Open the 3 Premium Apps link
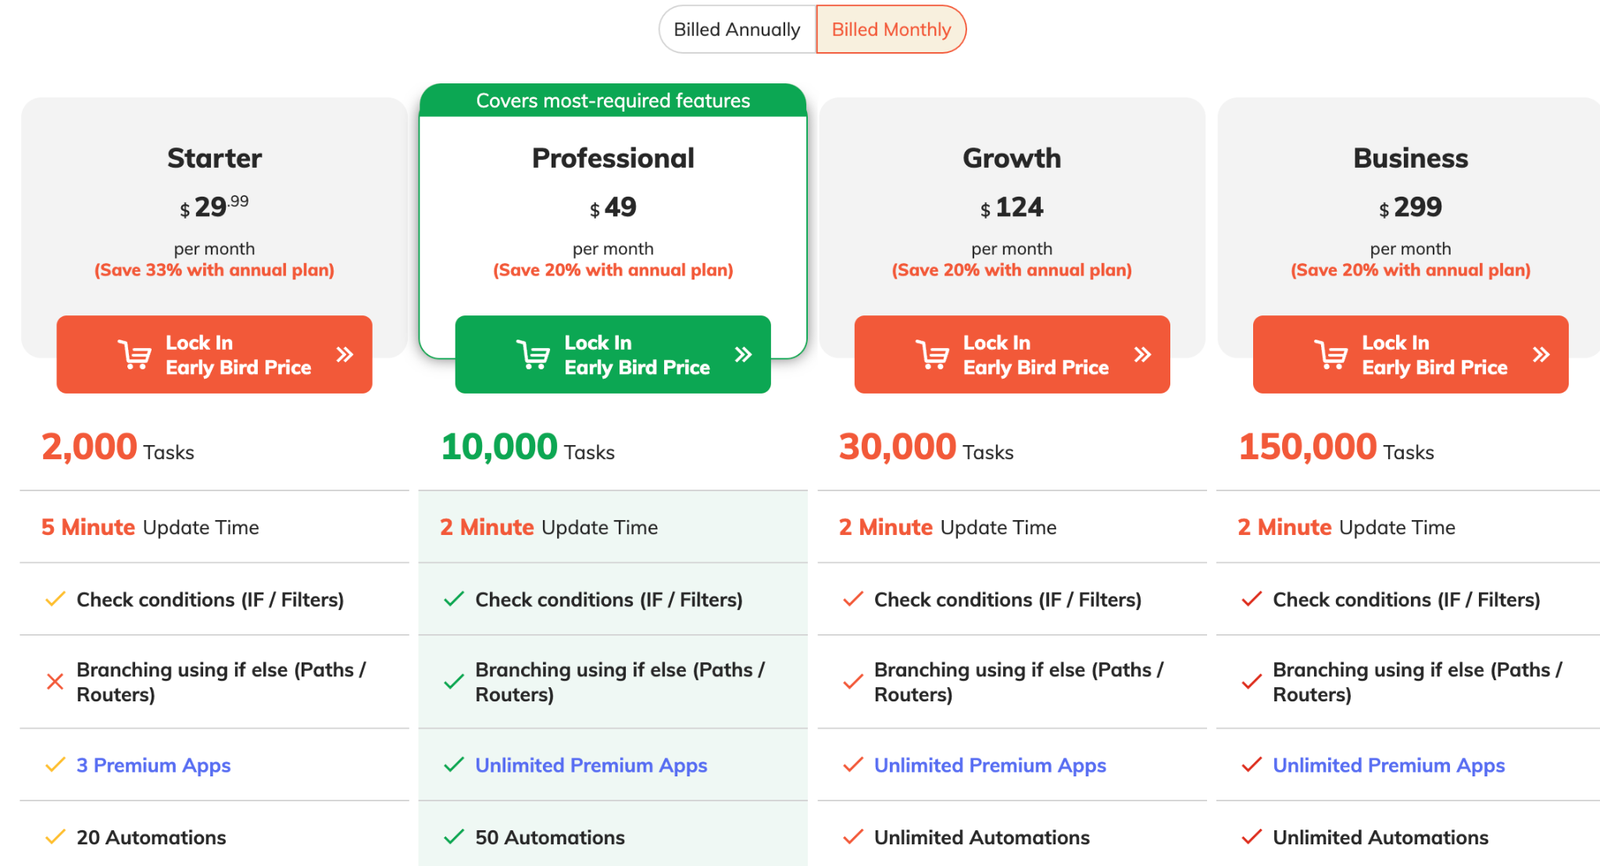 point(153,765)
